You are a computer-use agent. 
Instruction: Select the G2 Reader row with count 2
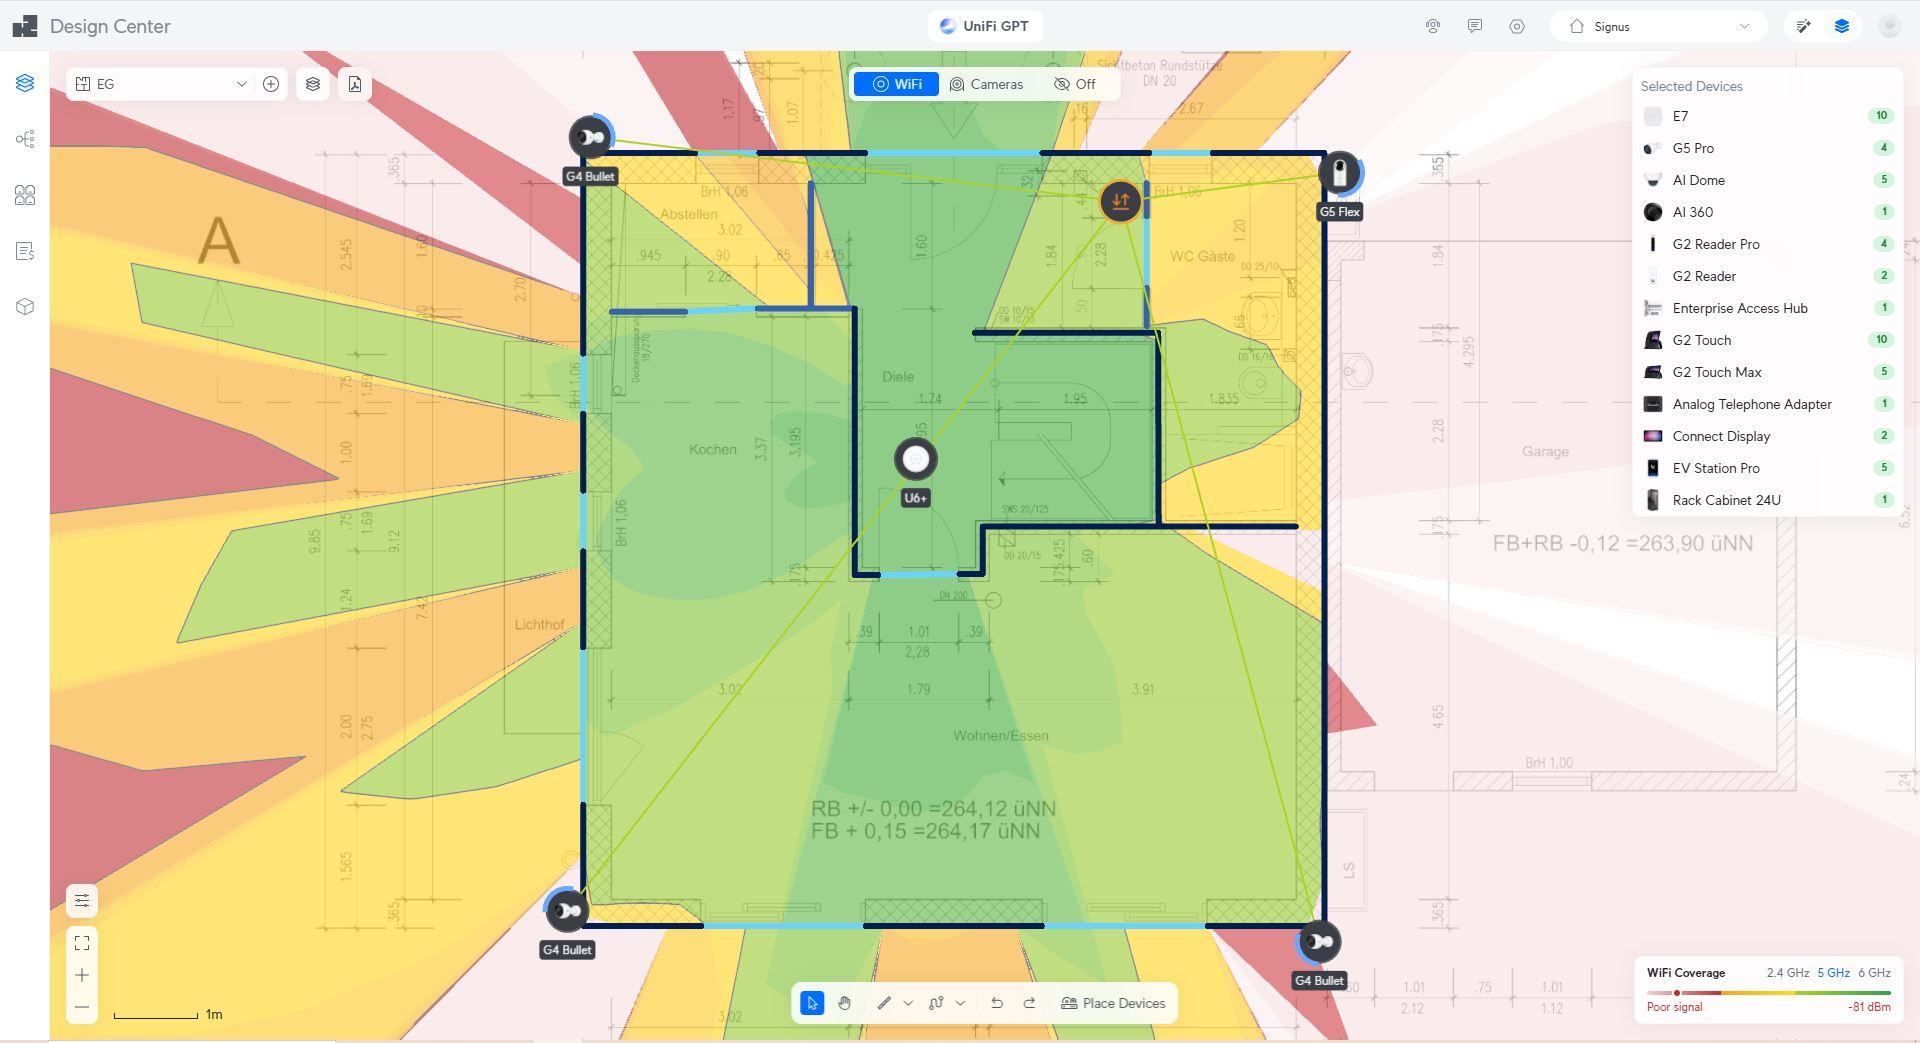(x=1768, y=276)
